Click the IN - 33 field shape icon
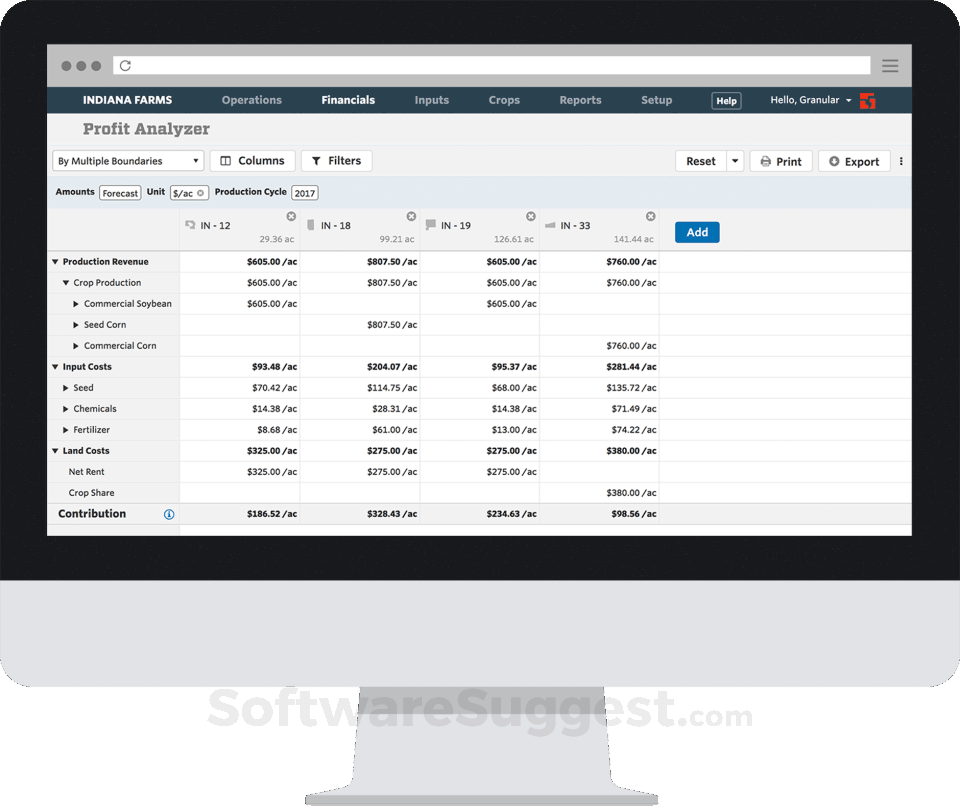This screenshot has height=806, width=960. pos(550,225)
